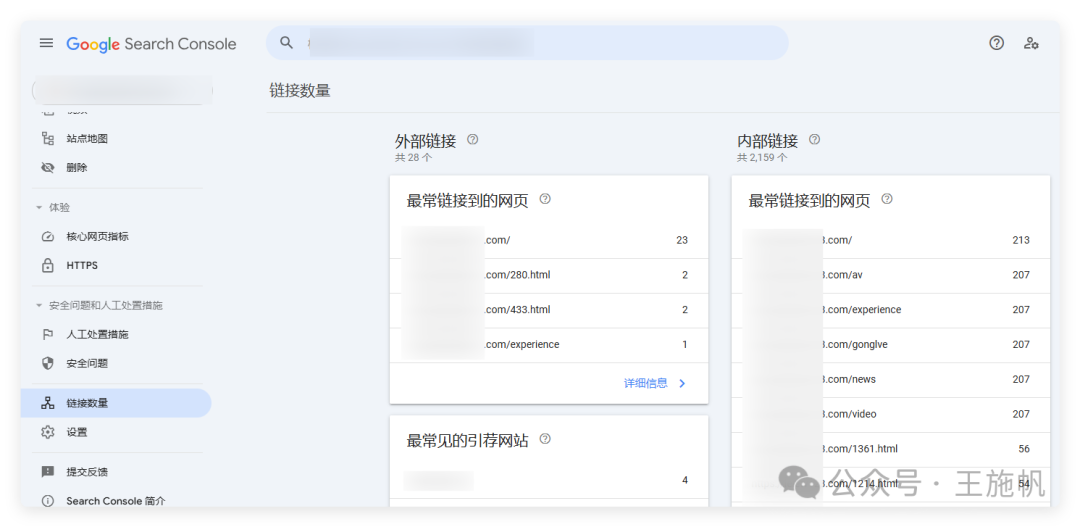
Task: Select external row .com/280.html
Action: [x=549, y=276]
